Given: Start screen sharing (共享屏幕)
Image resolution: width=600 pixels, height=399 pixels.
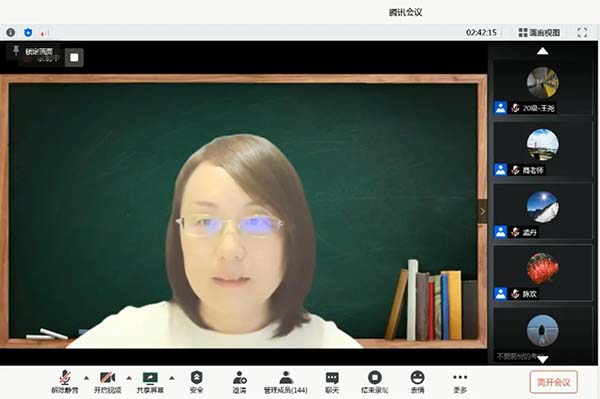Looking at the screenshot, I should (150, 382).
